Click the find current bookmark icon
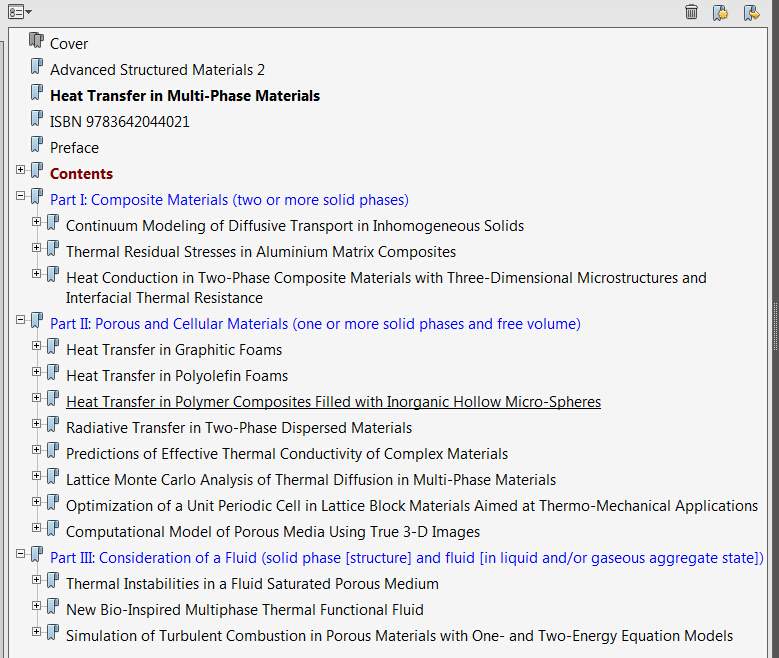The width and height of the screenshot is (779, 658). click(751, 12)
